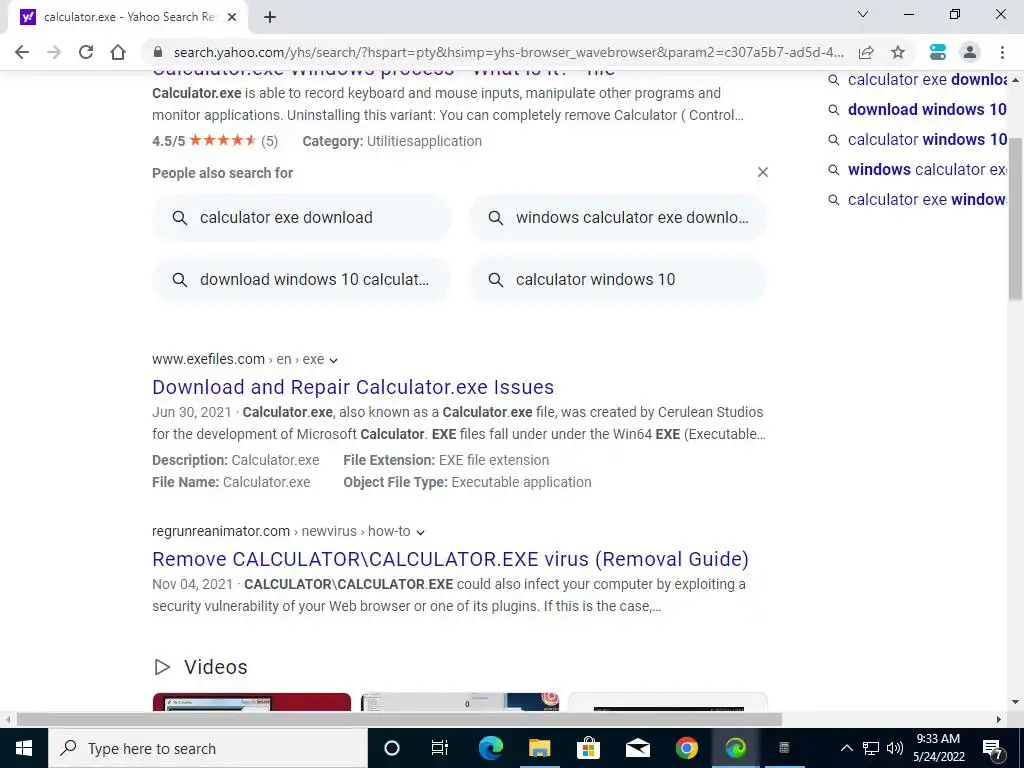Click vertical scrollbar down arrow
This screenshot has height=768, width=1024.
[x=1016, y=703]
